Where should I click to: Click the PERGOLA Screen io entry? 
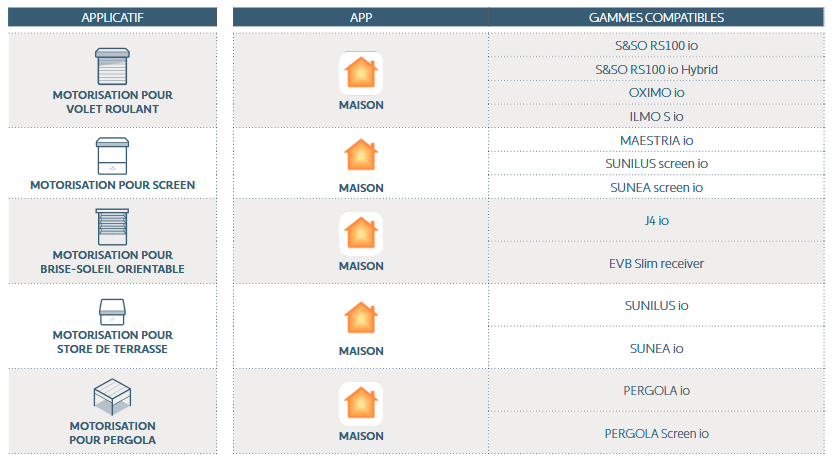[656, 434]
